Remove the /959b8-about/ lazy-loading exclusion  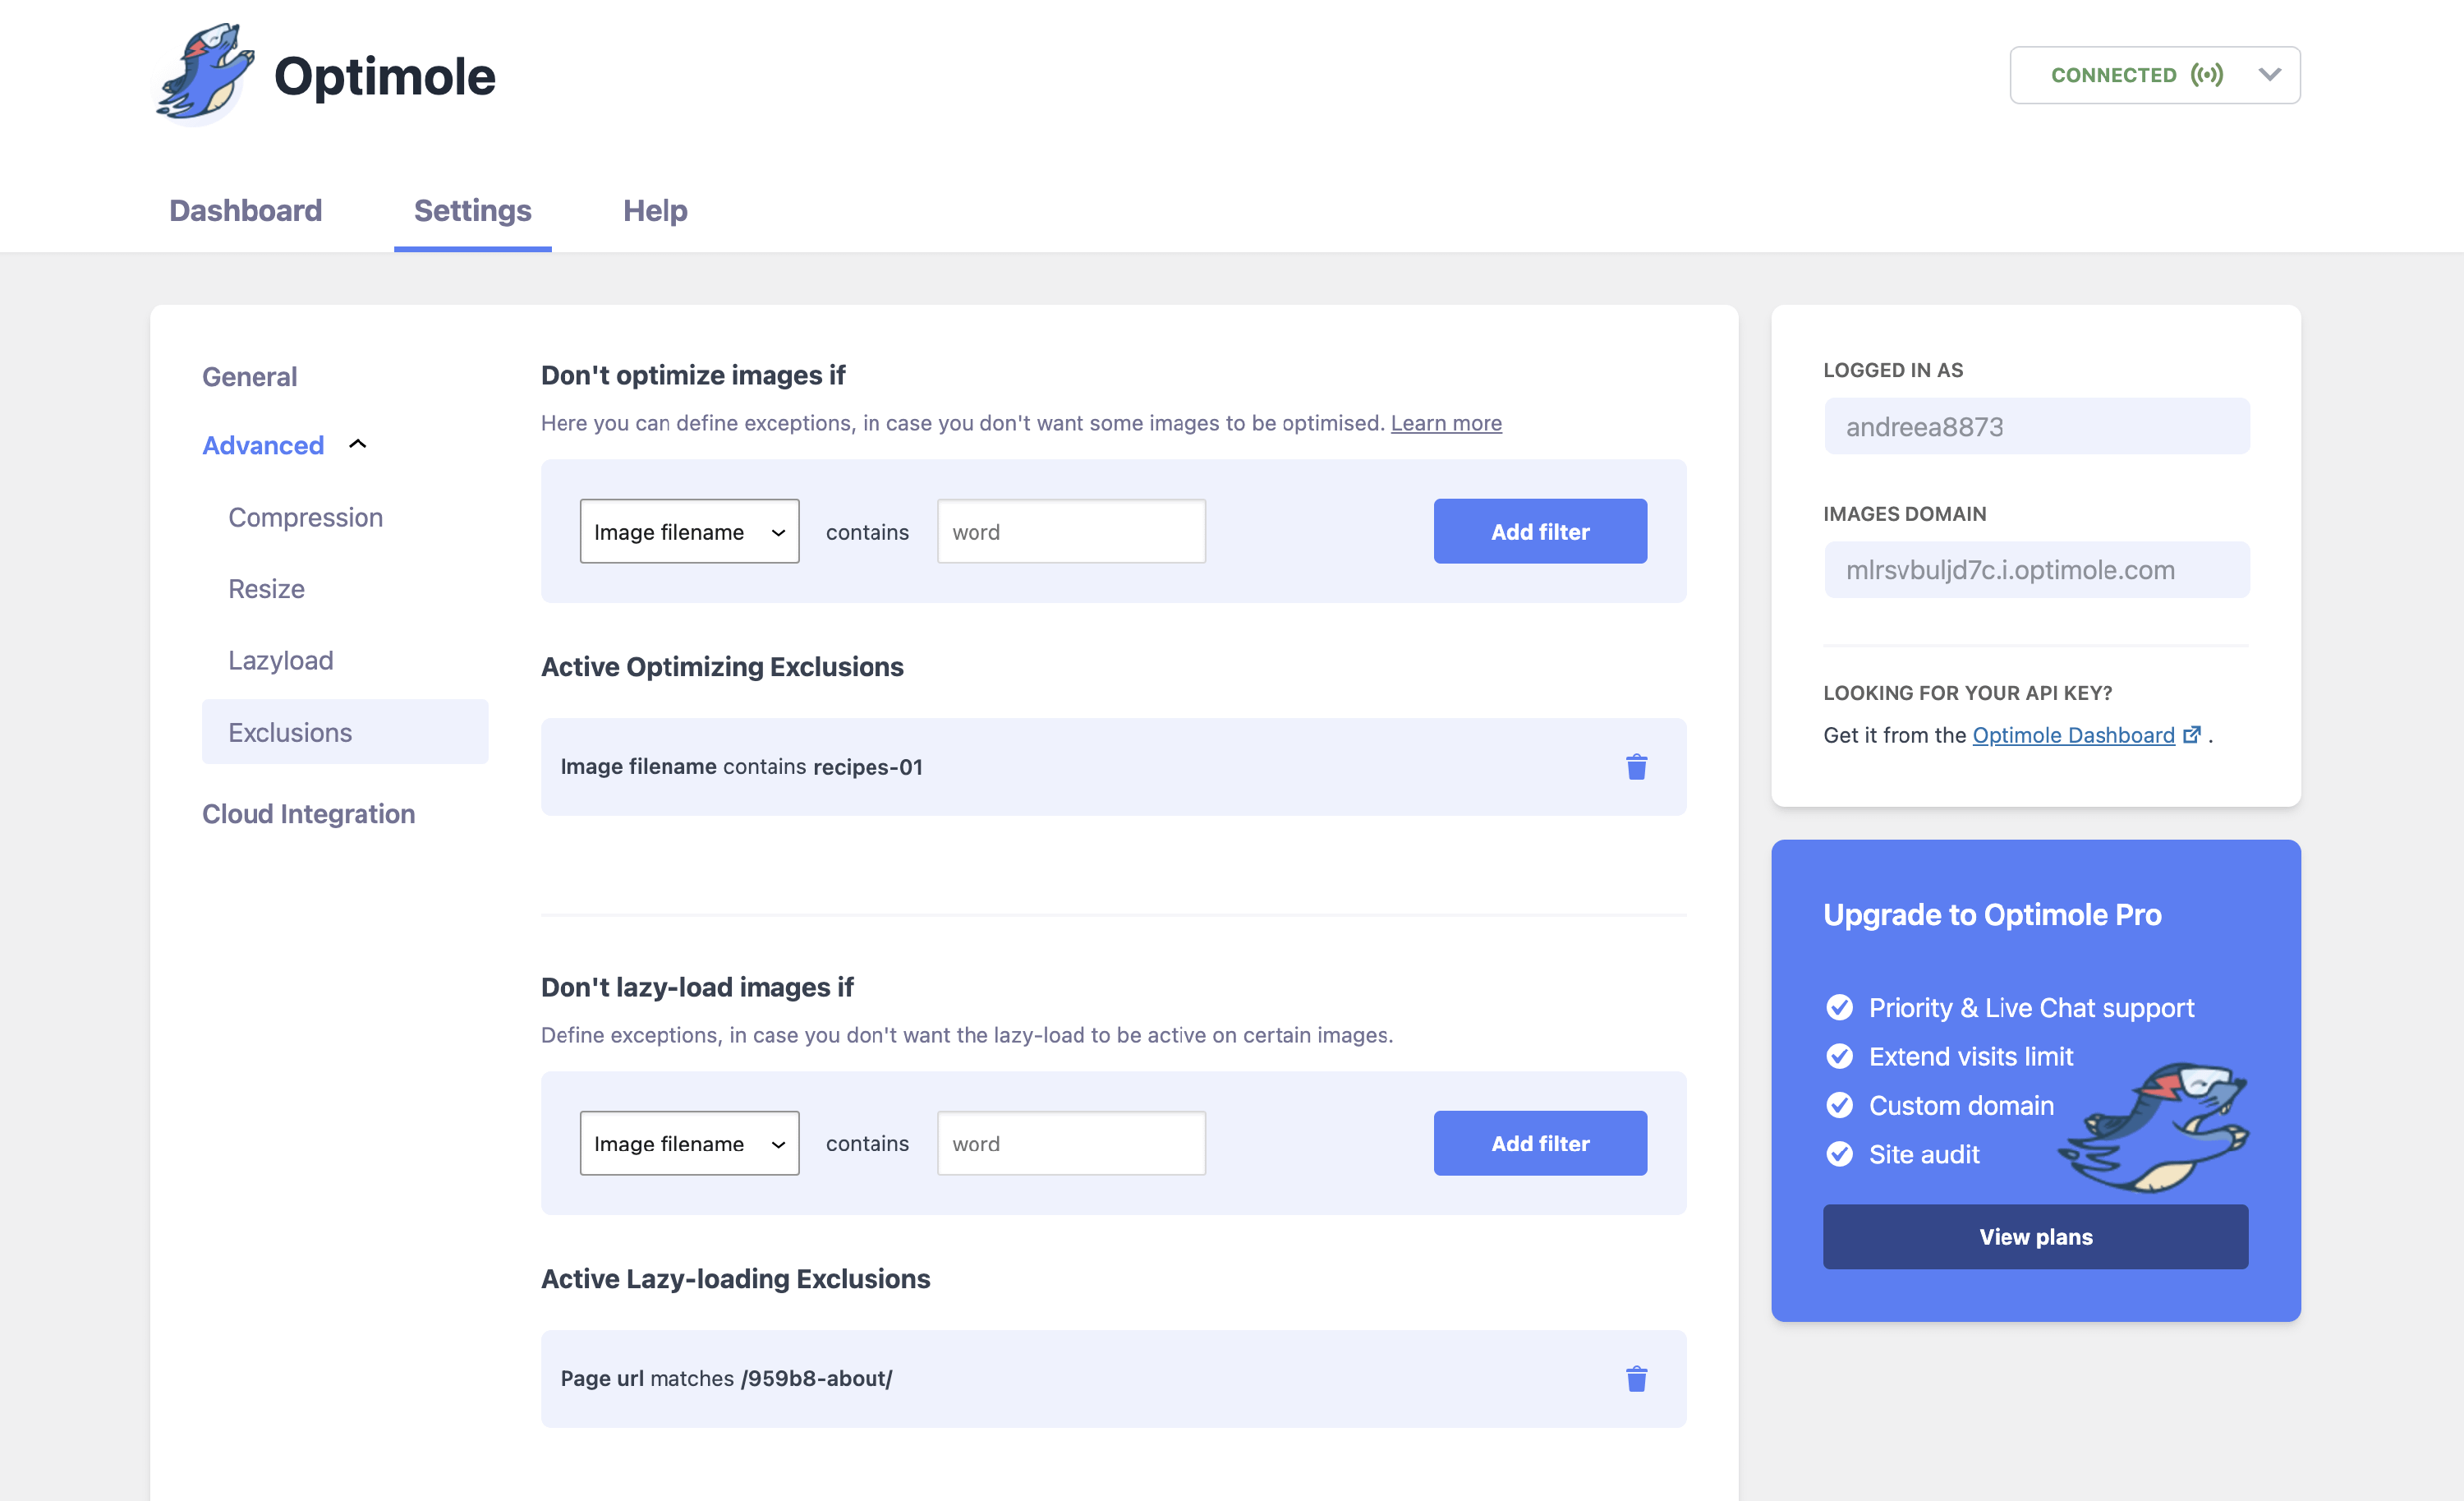(x=1636, y=1379)
